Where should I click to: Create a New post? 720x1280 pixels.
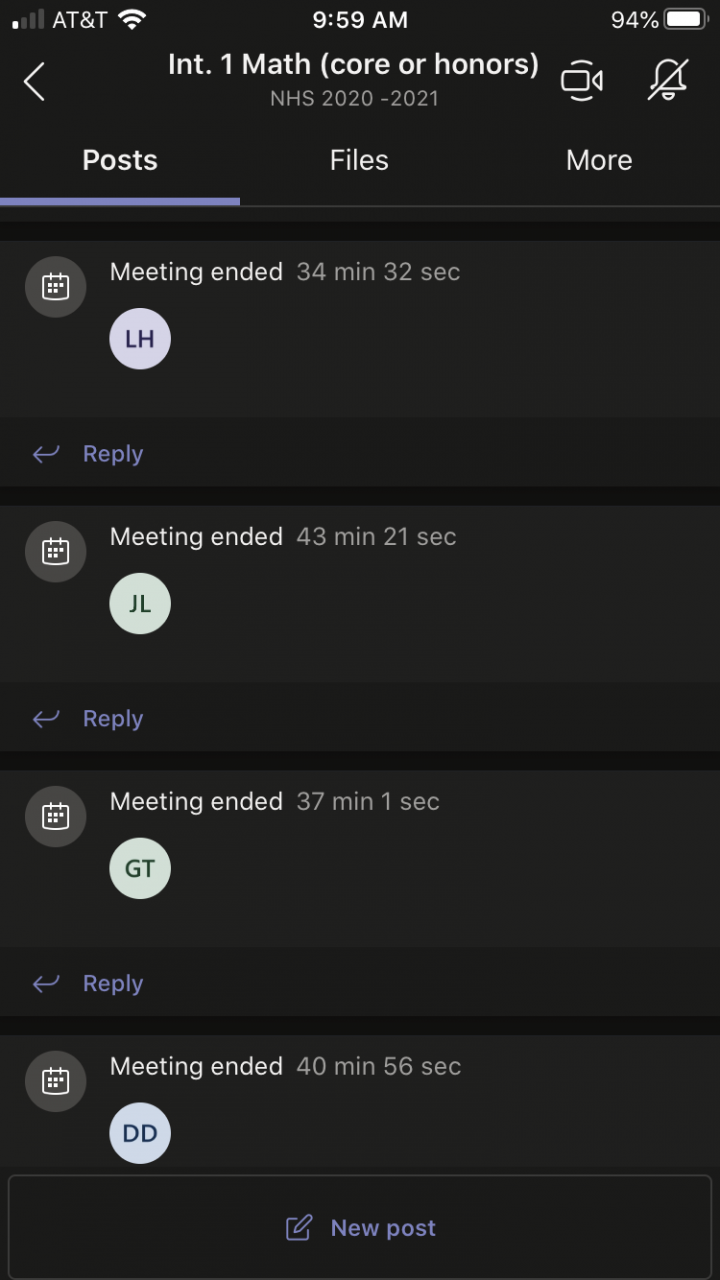[361, 1228]
